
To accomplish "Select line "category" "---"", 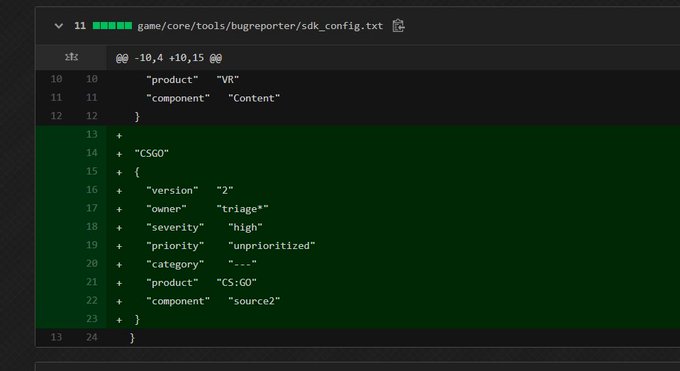I will pyautogui.click(x=201, y=264).
